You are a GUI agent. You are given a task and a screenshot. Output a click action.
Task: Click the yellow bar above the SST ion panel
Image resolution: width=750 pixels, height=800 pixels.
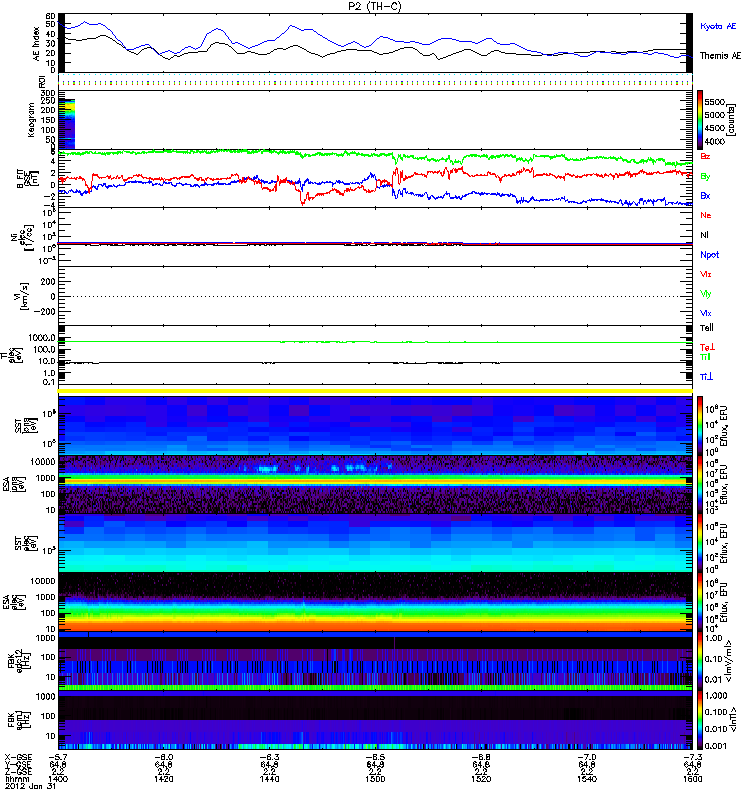pyautogui.click(x=375, y=391)
